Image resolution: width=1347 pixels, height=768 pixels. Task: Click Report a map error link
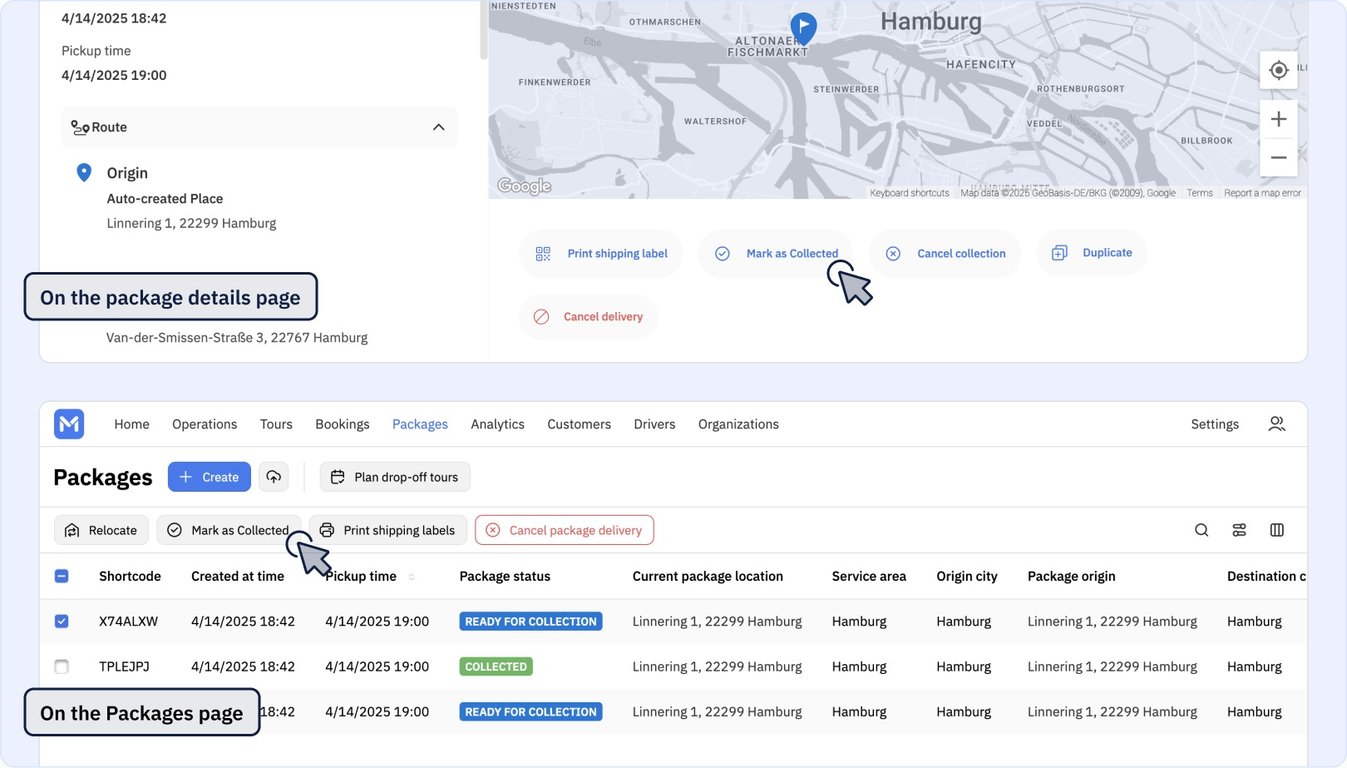(1263, 193)
